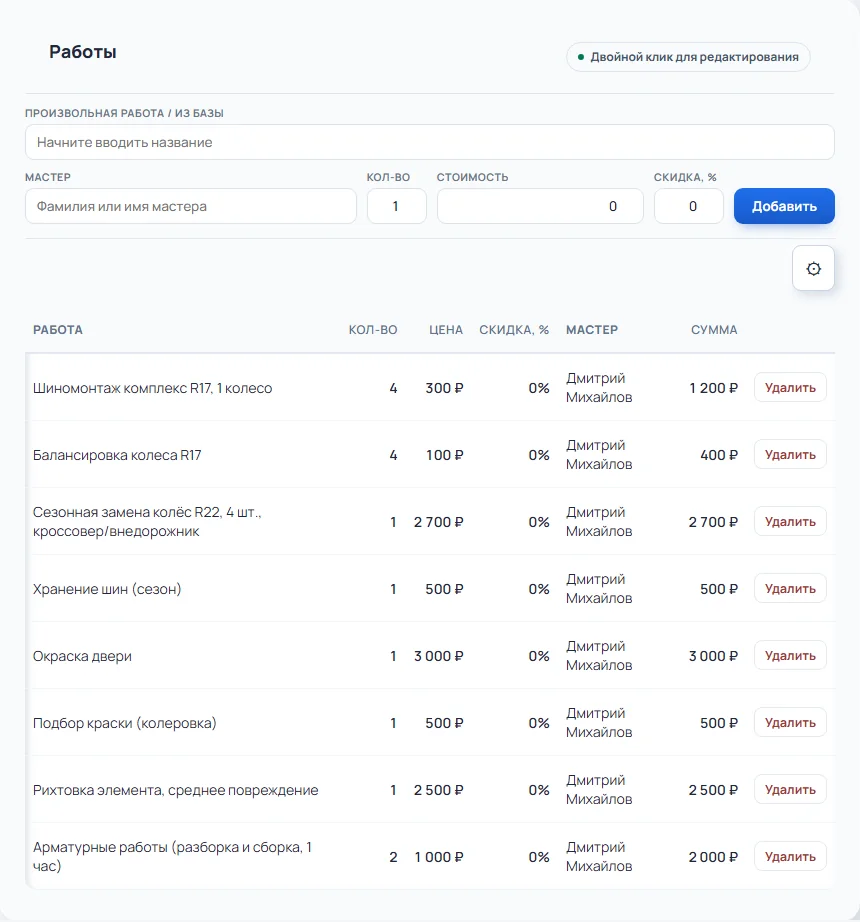The image size is (860, 922).
Task: Select the Кол-во quantity input
Action: [397, 206]
